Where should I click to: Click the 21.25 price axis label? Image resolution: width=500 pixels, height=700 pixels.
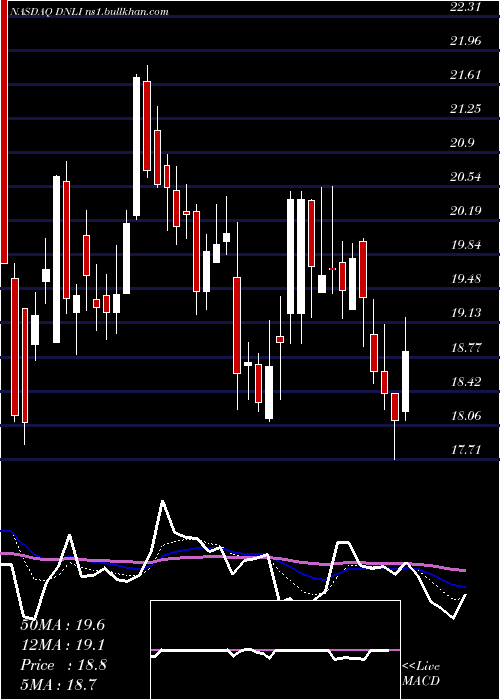pos(466,109)
